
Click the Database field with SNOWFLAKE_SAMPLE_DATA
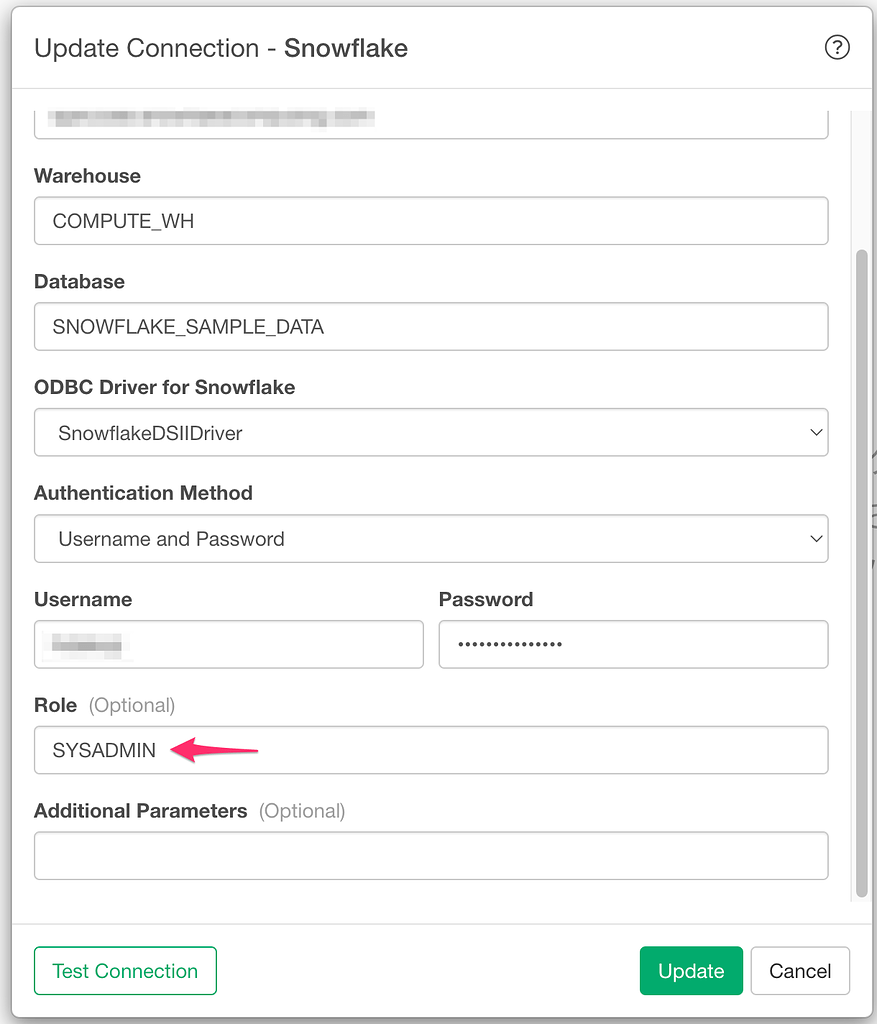[431, 327]
